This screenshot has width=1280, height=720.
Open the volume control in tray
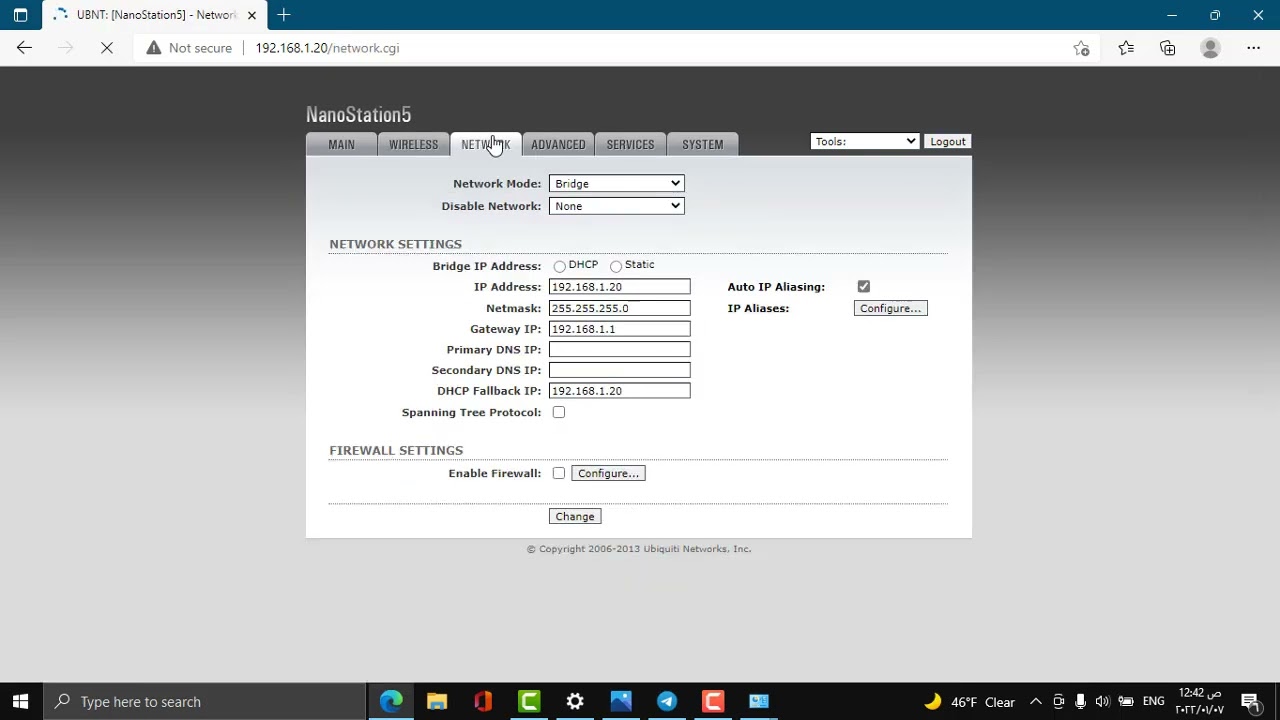pos(1102,701)
